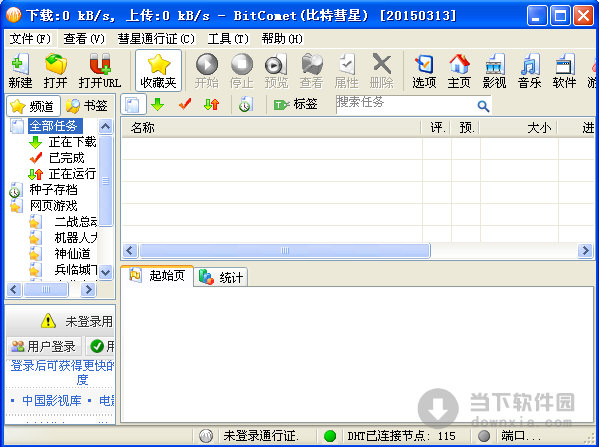Click the 名称 column header
The height and width of the screenshot is (447, 599).
tap(272, 128)
